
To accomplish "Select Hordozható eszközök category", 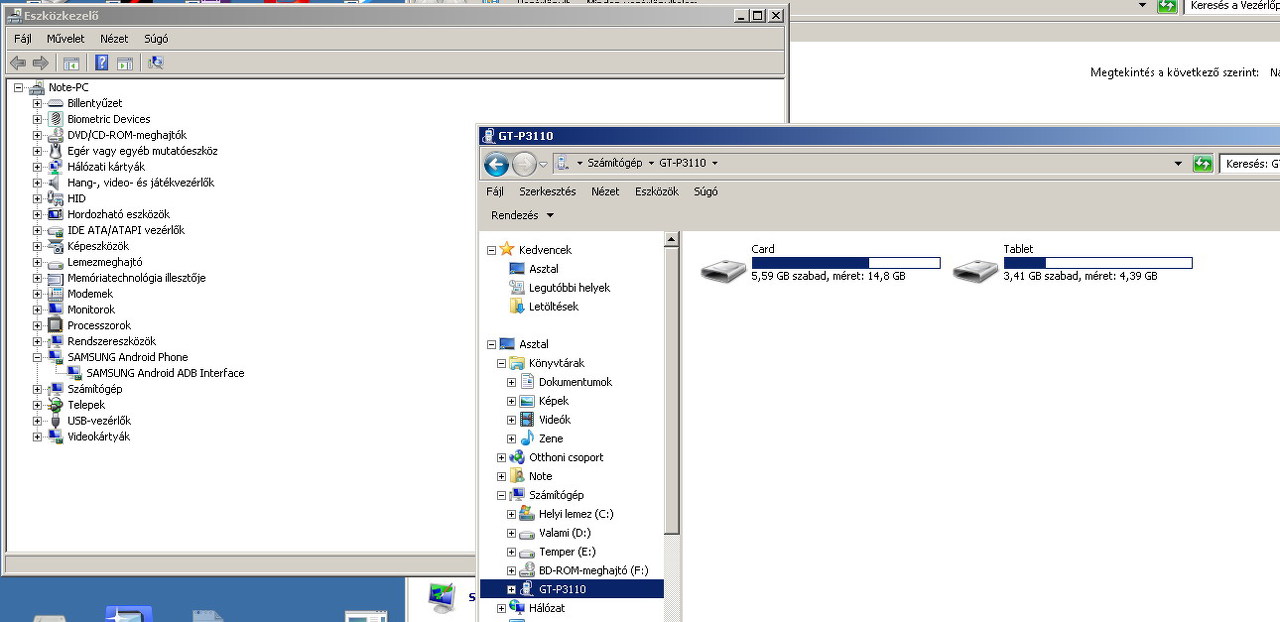I will click(x=119, y=214).
